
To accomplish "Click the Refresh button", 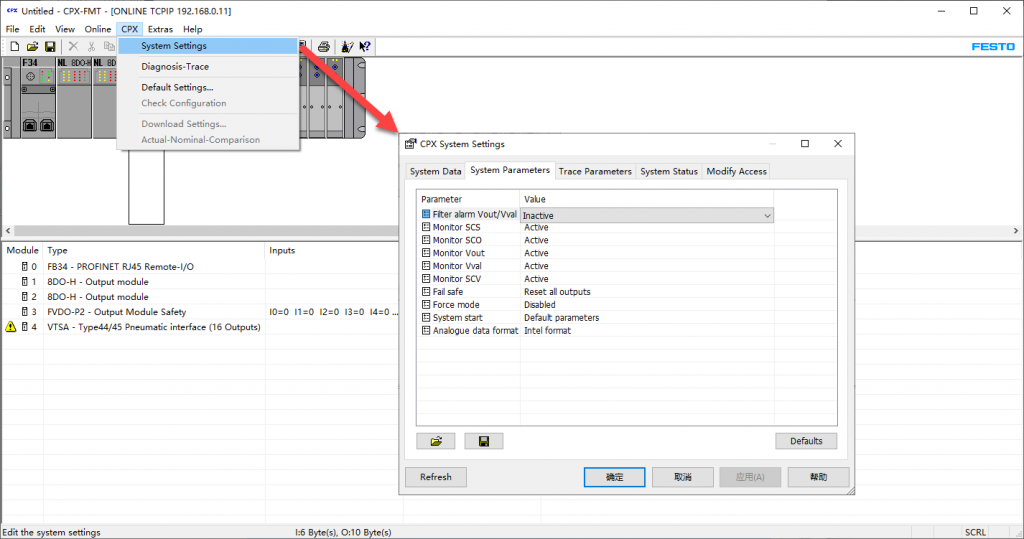I will tap(436, 477).
